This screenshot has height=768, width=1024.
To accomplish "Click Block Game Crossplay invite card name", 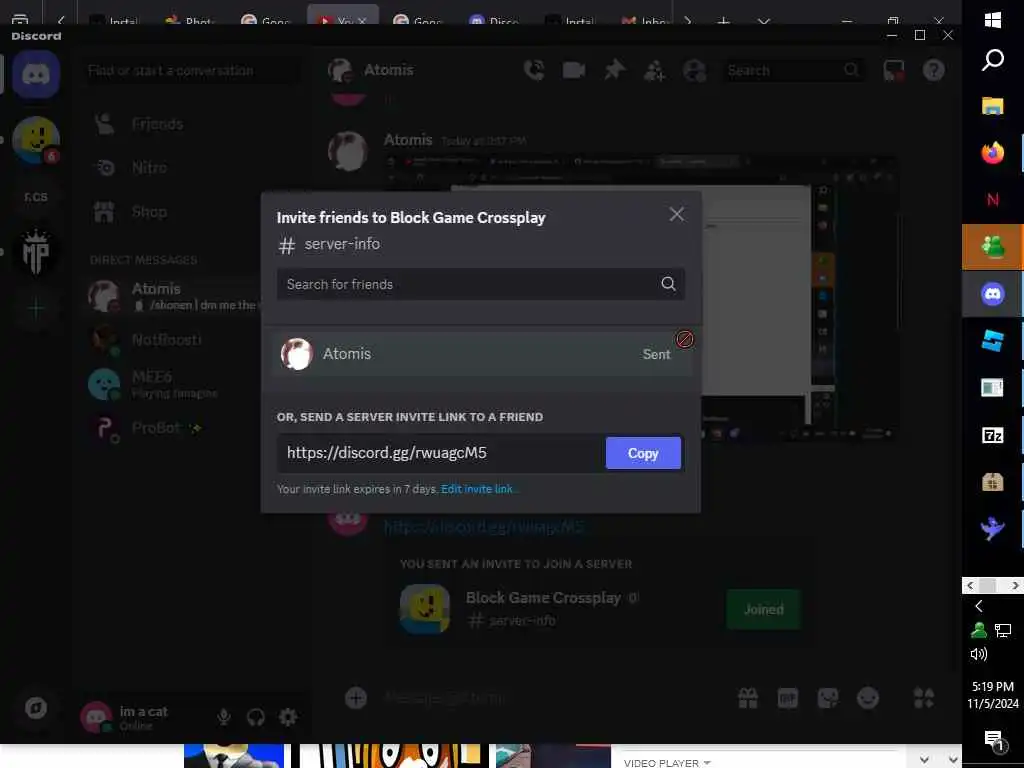I will (543, 598).
